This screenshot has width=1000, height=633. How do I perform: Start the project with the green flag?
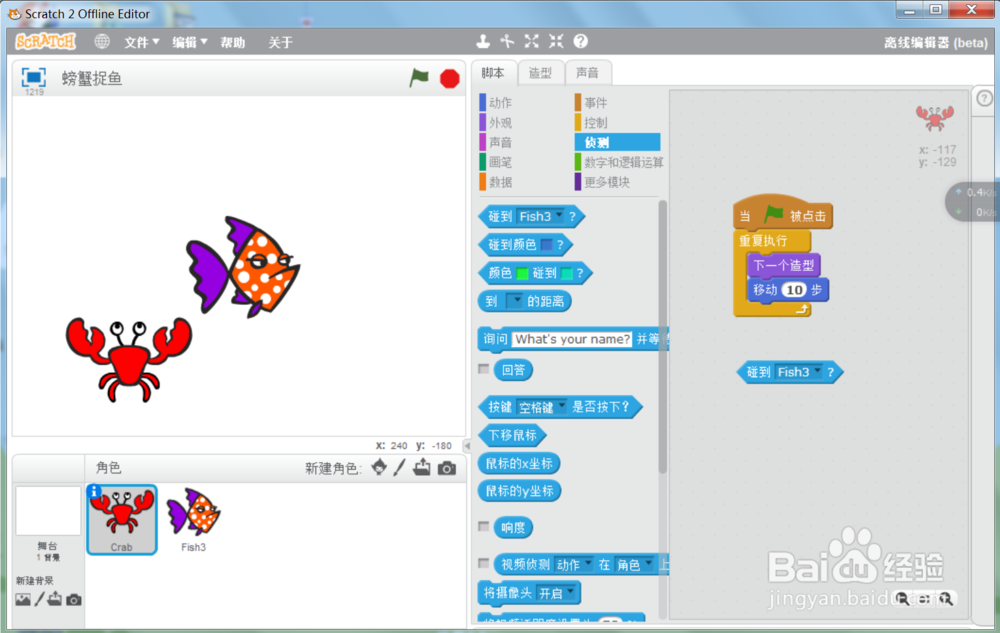[x=420, y=78]
